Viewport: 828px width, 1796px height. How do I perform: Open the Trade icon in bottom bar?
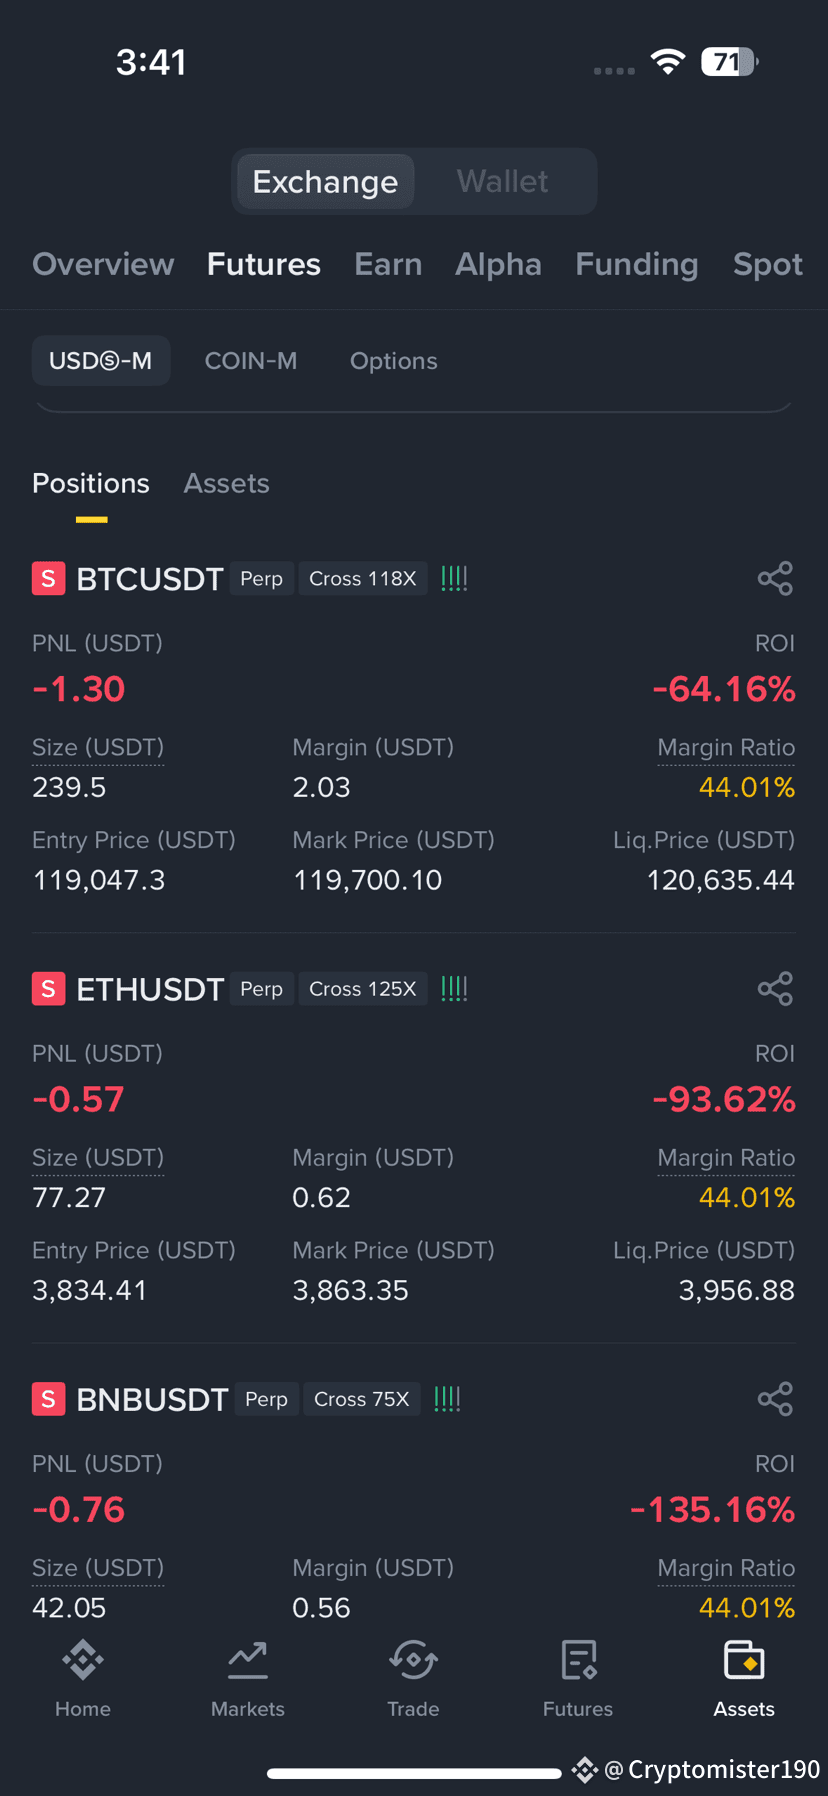413,1660
